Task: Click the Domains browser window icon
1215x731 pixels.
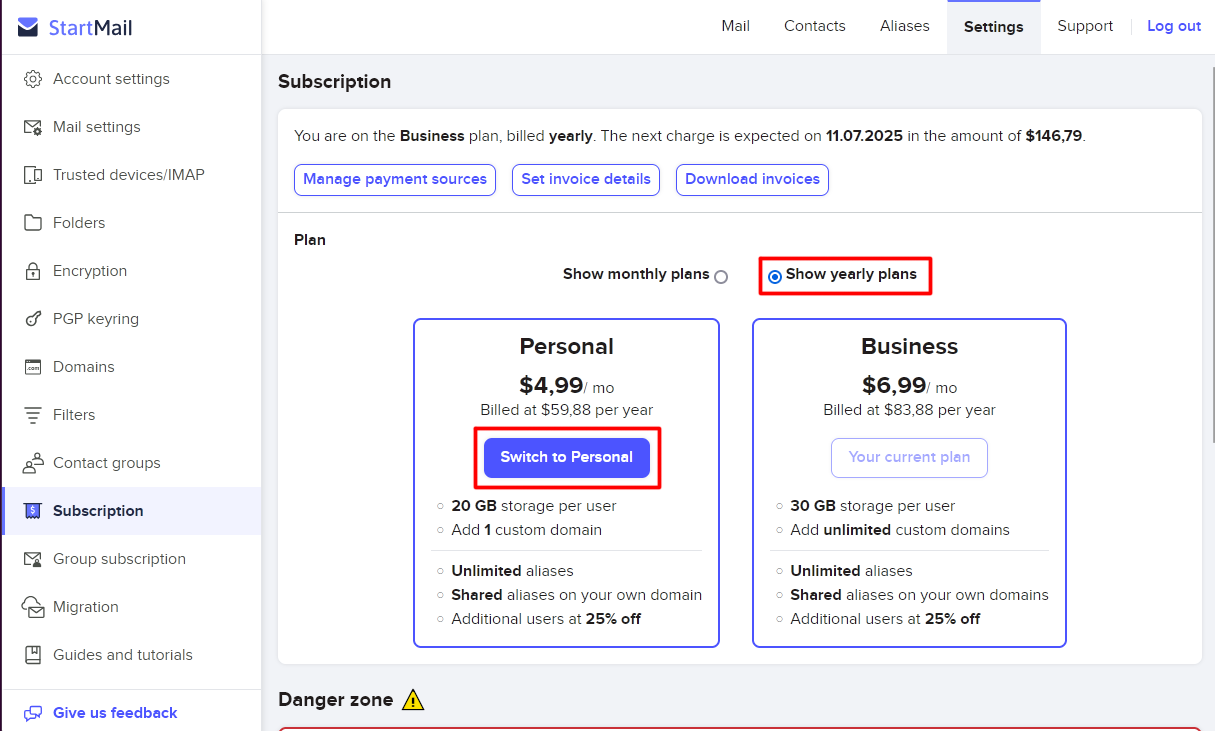Action: (33, 367)
